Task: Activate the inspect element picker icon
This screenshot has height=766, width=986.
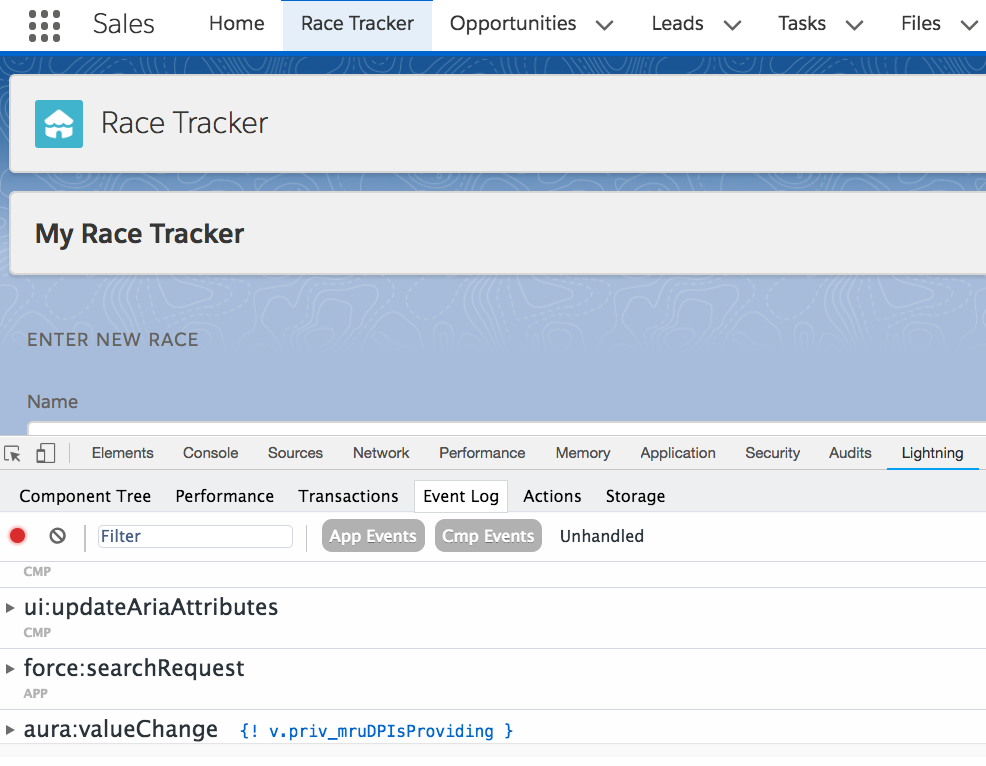Action: [13, 454]
